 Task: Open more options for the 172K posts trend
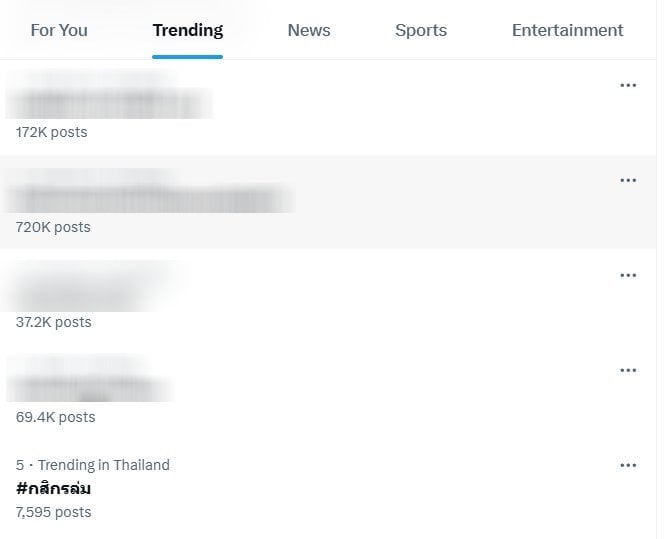(628, 85)
